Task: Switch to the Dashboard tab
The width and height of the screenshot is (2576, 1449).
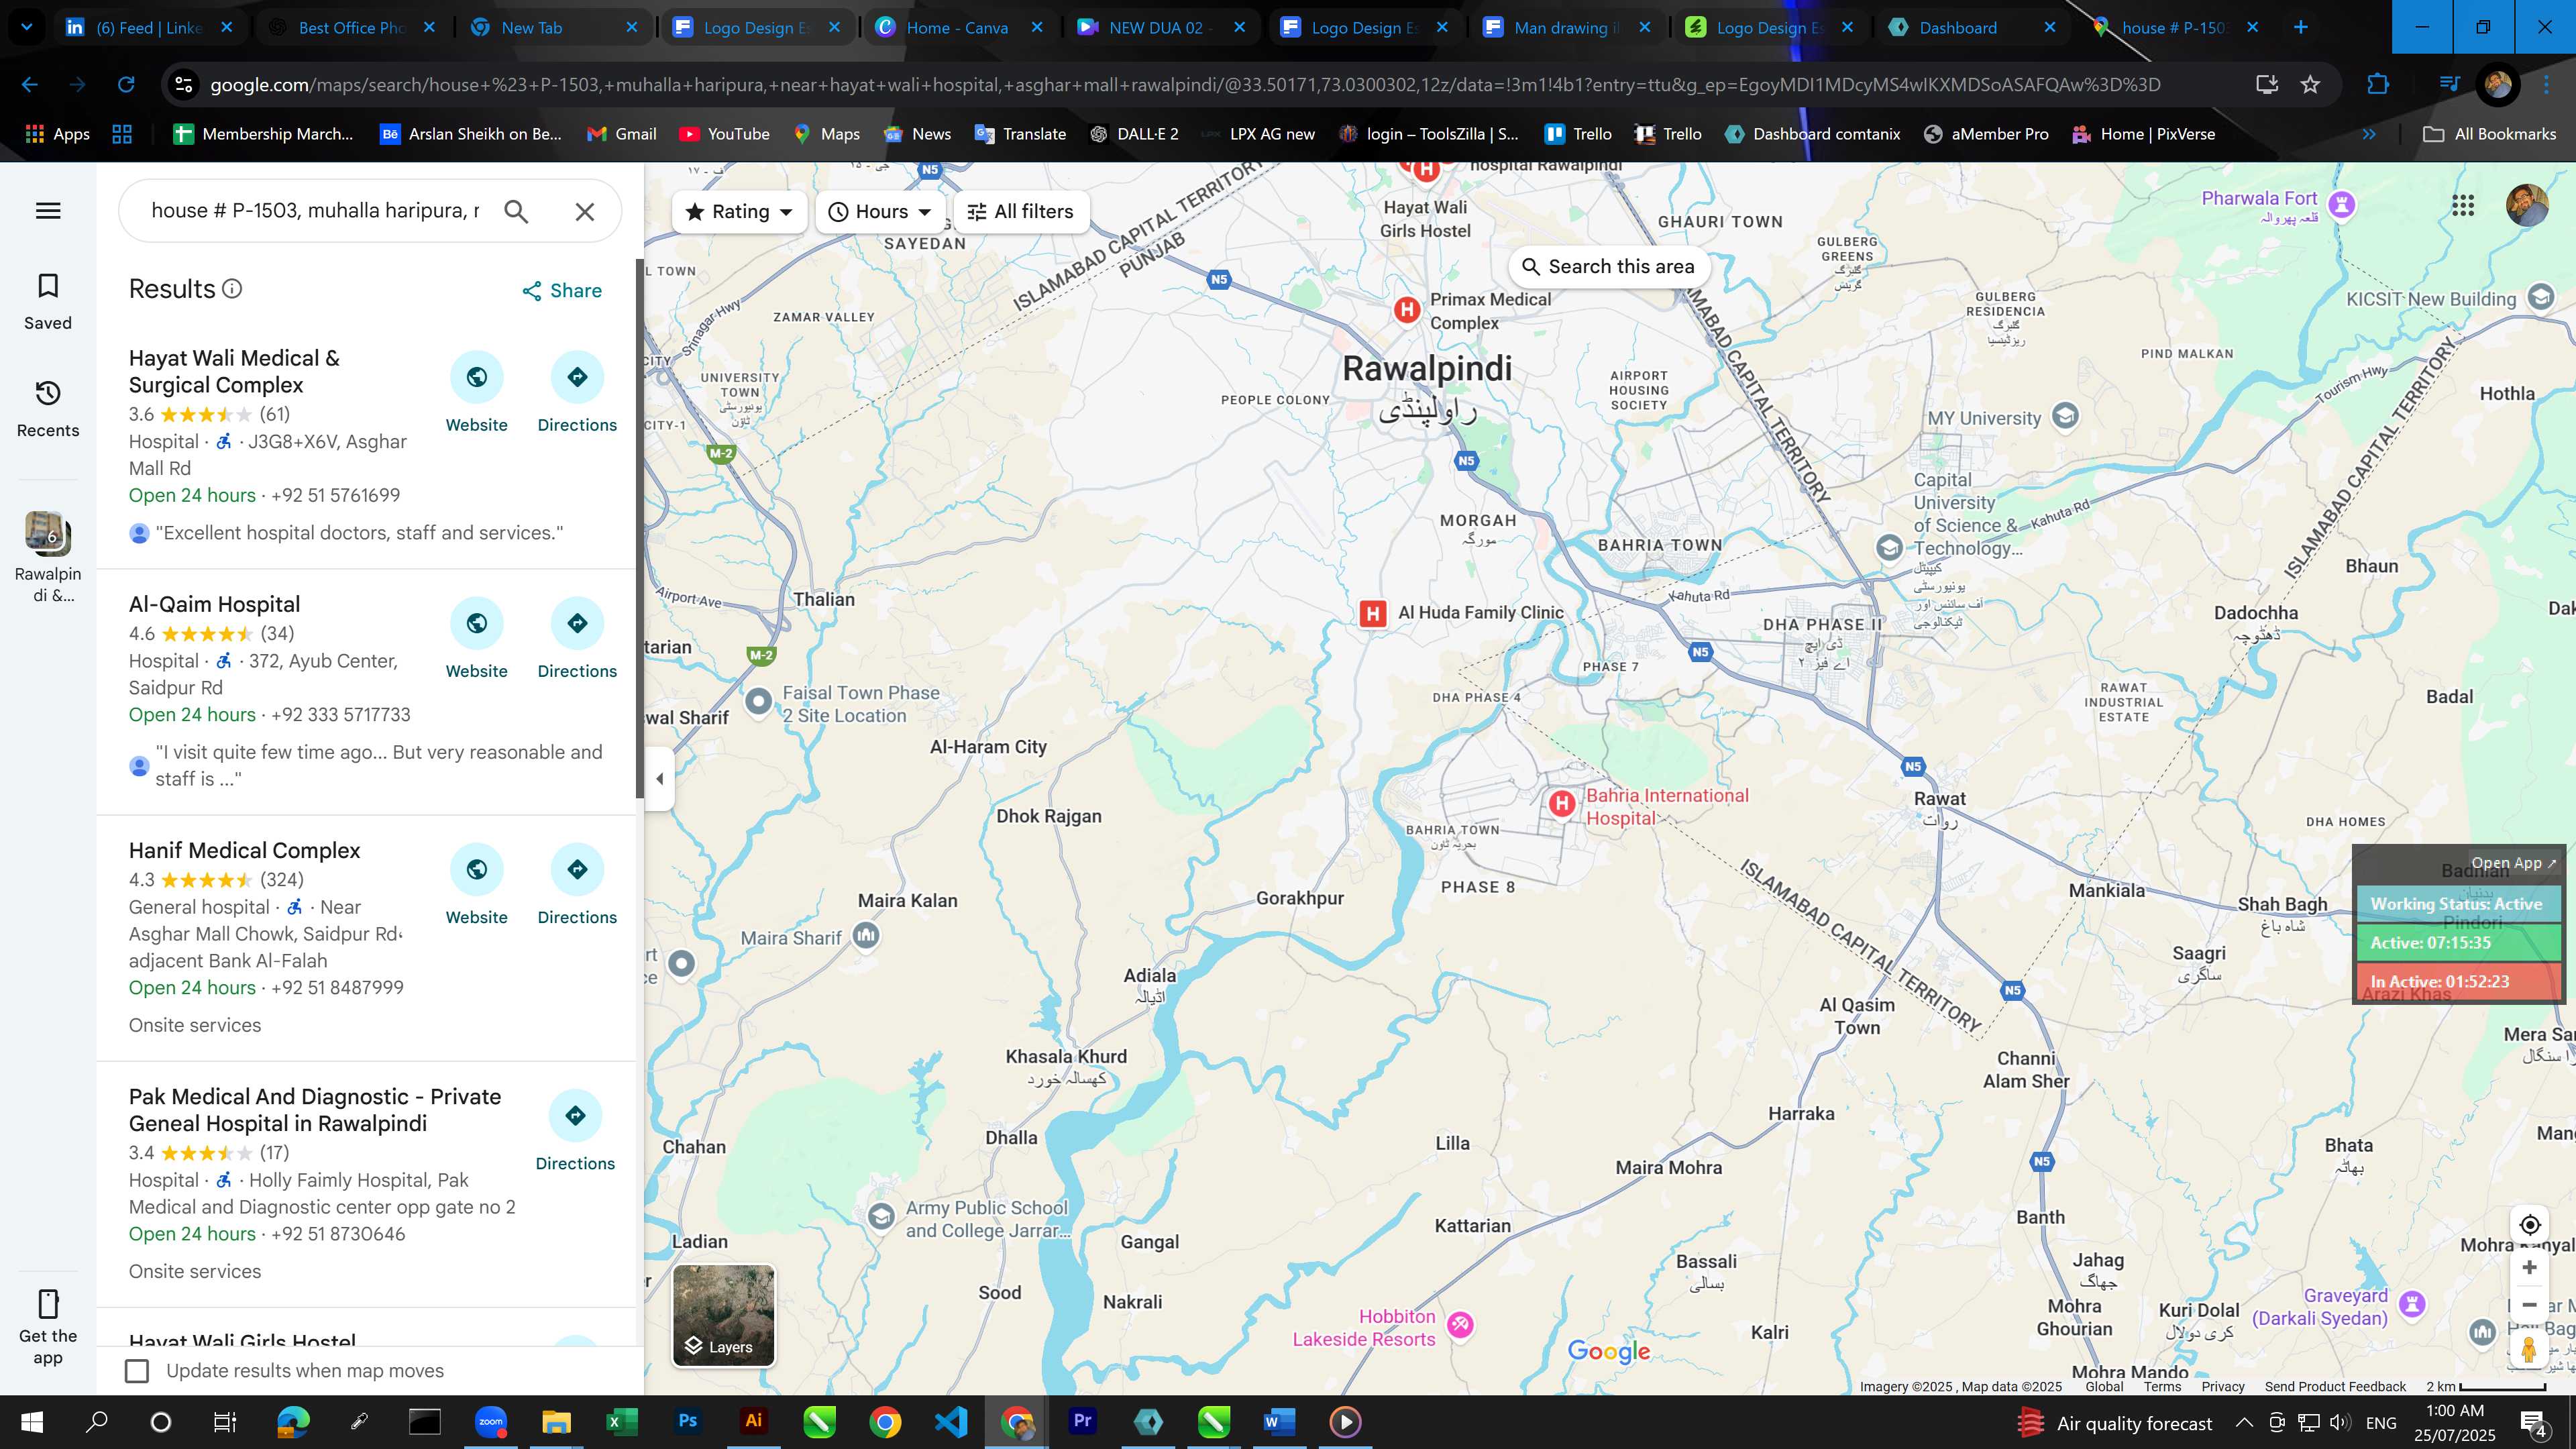Action: coord(1970,28)
